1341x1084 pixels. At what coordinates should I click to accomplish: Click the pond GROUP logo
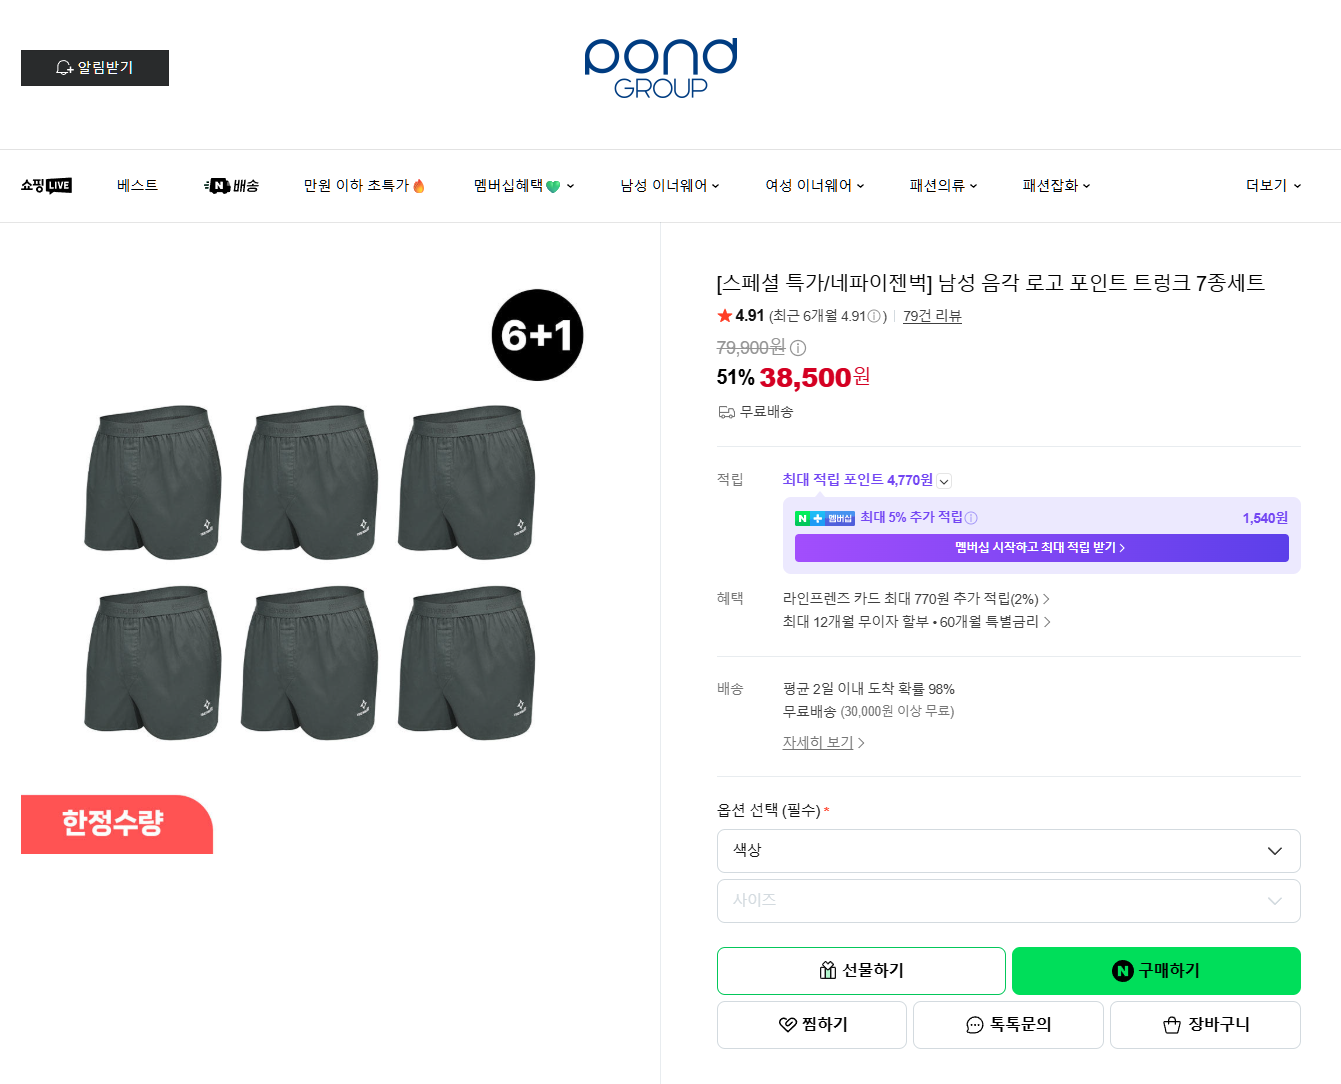click(x=661, y=68)
